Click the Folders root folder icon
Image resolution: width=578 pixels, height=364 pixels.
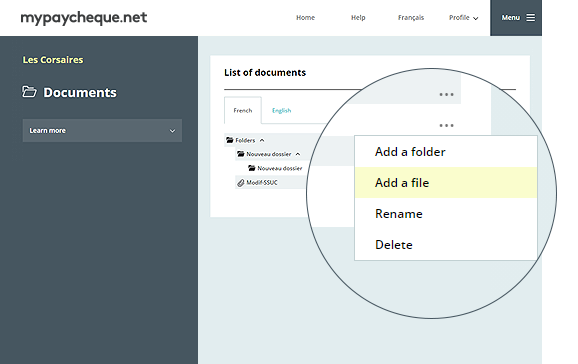point(230,140)
